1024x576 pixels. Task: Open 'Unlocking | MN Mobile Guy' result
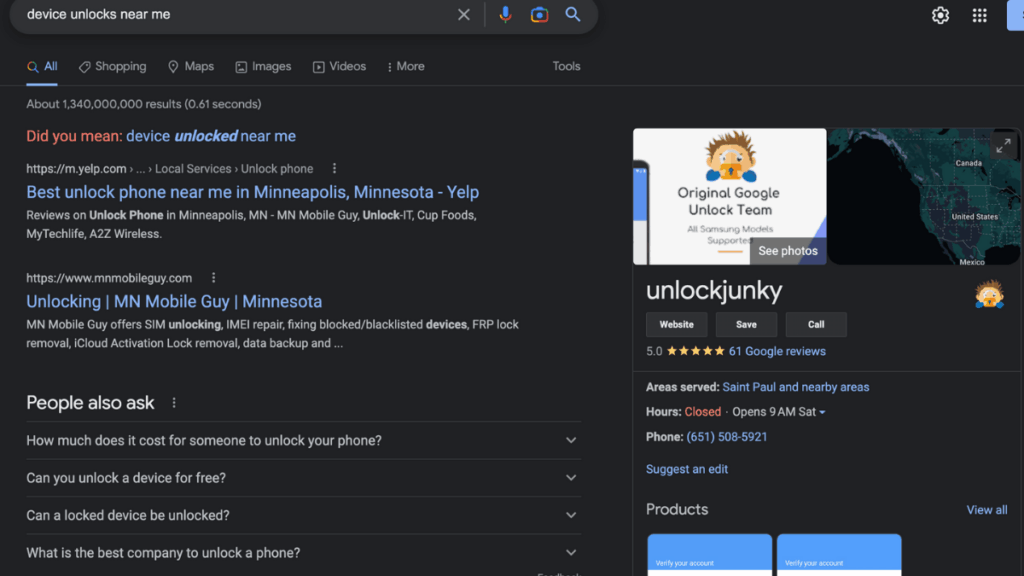[174, 302]
